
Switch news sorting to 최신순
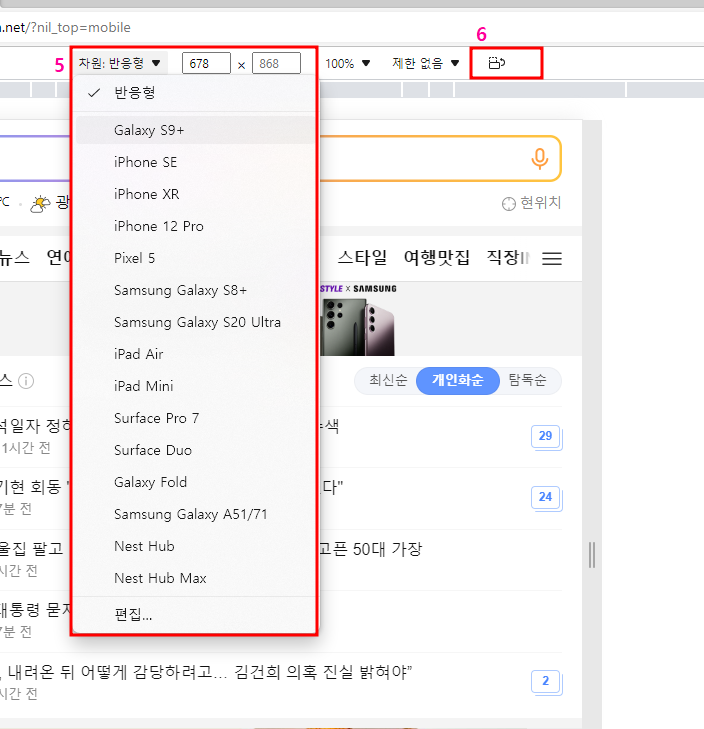pos(388,381)
